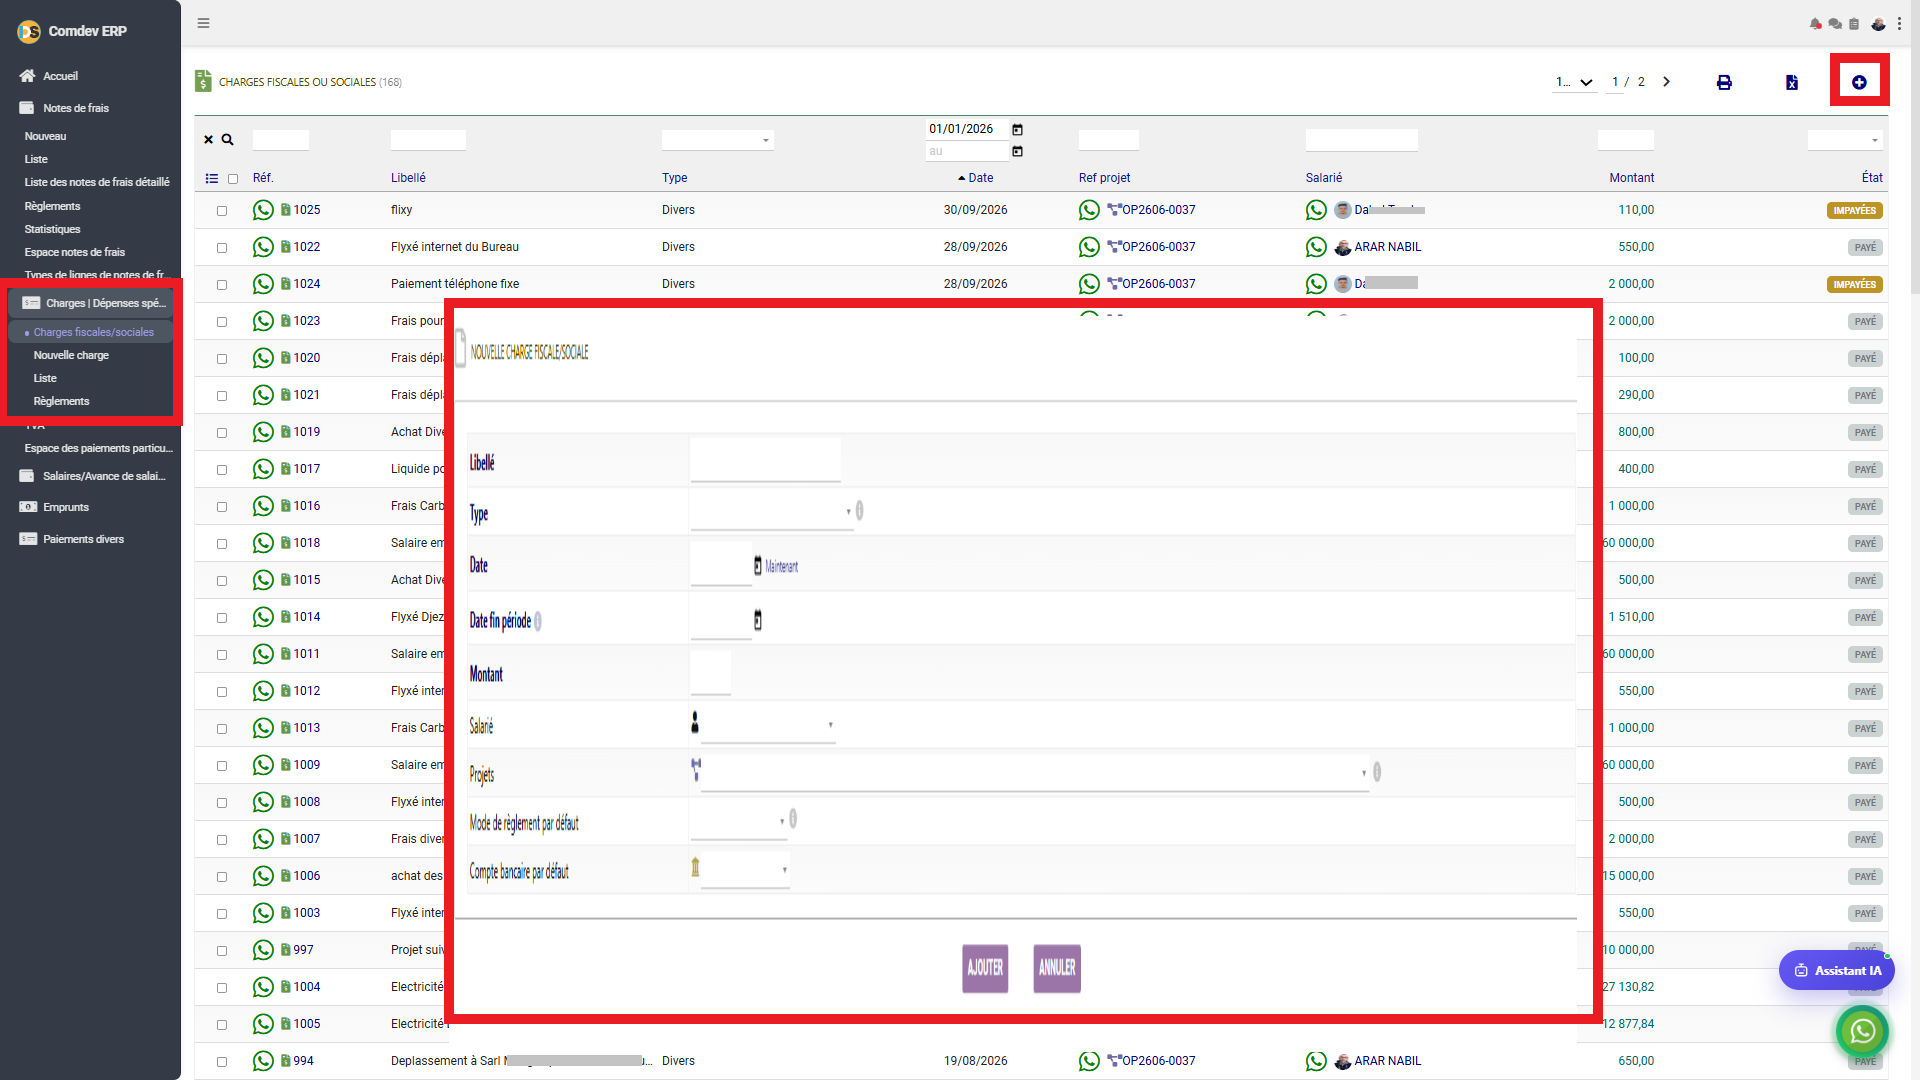The image size is (1920, 1080).
Task: Open reference 1025 link
Action: (306, 210)
